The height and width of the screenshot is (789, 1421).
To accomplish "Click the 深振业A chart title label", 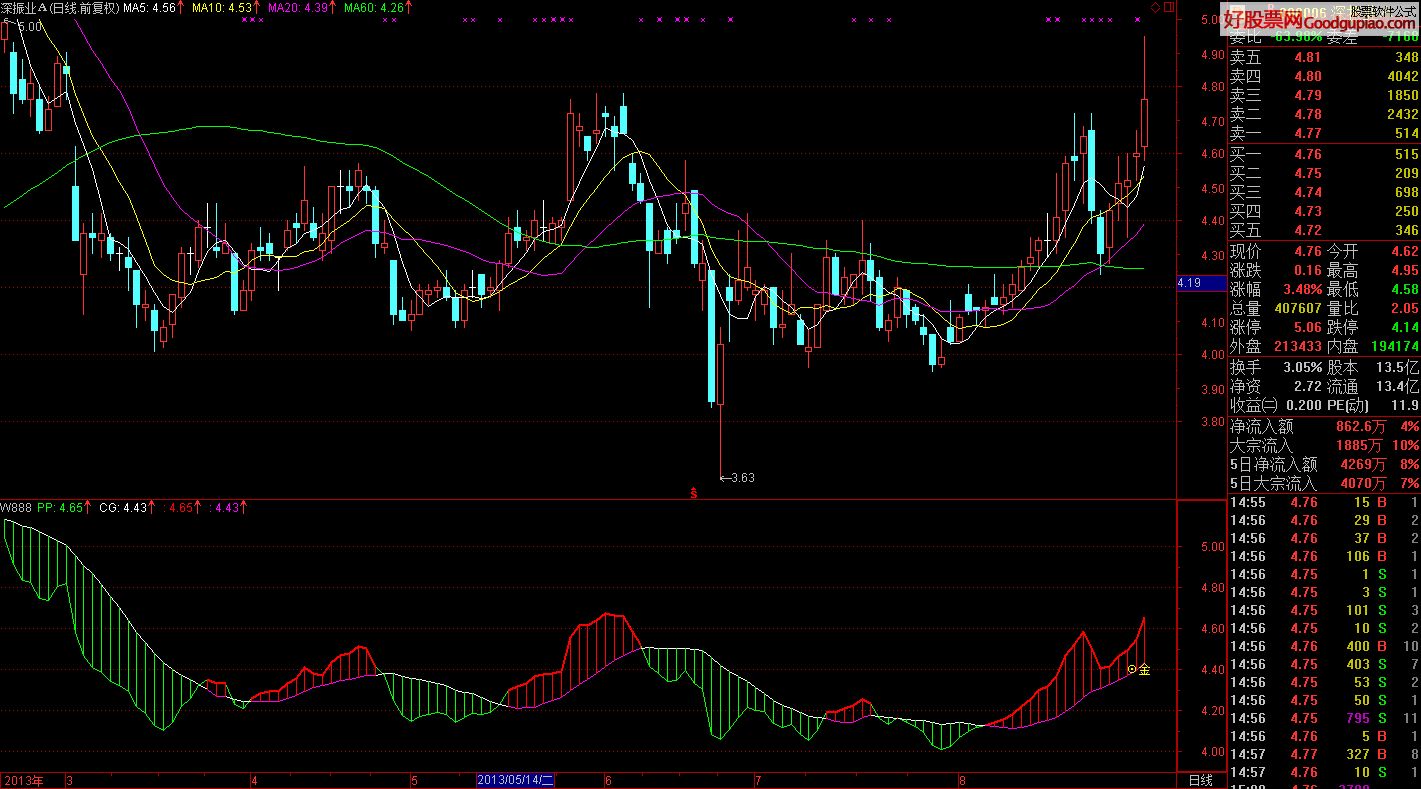I will pos(24,7).
